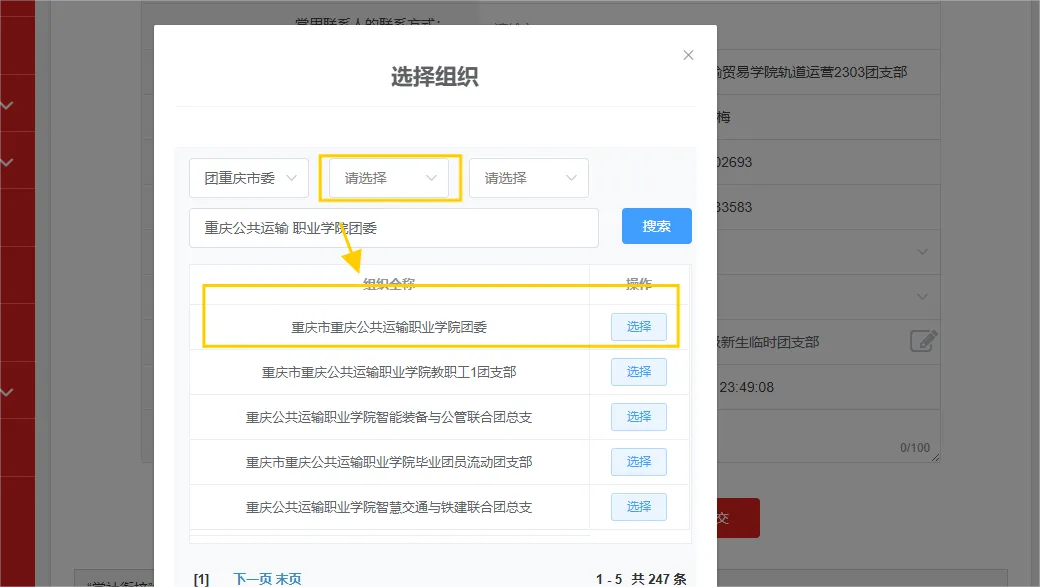Jump to 末页 in pagination
This screenshot has height=587, width=1040.
click(x=289, y=579)
